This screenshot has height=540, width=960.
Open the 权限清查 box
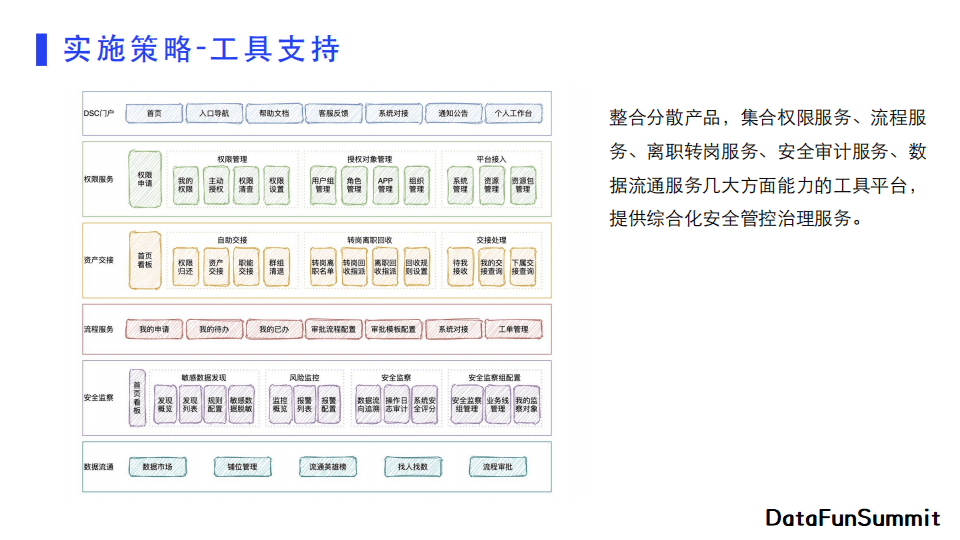pos(246,185)
